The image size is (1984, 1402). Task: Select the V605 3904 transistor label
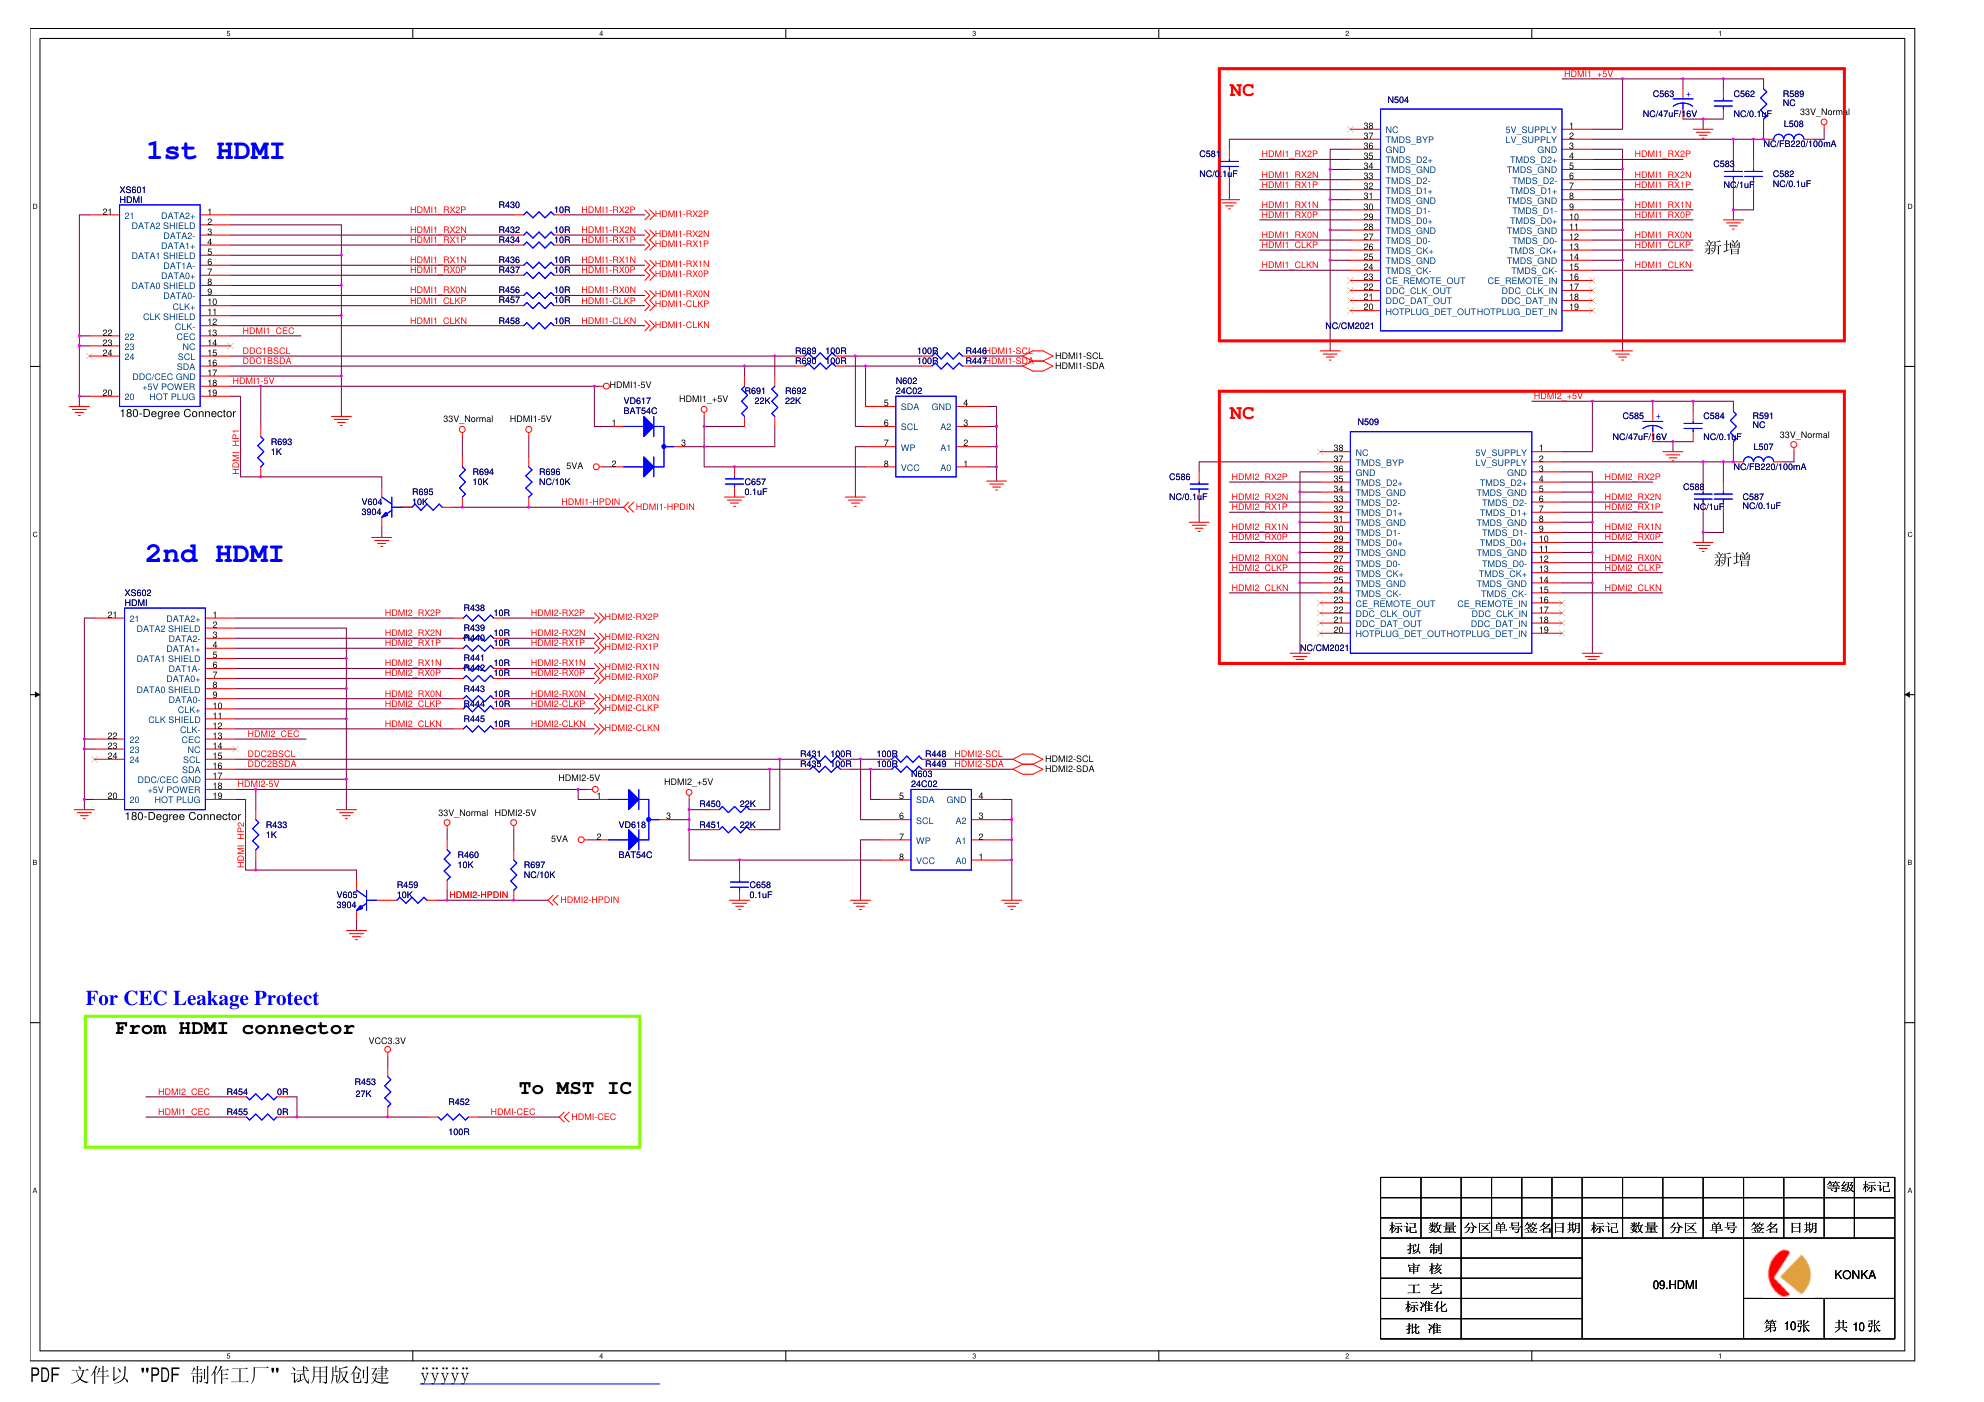click(x=346, y=900)
